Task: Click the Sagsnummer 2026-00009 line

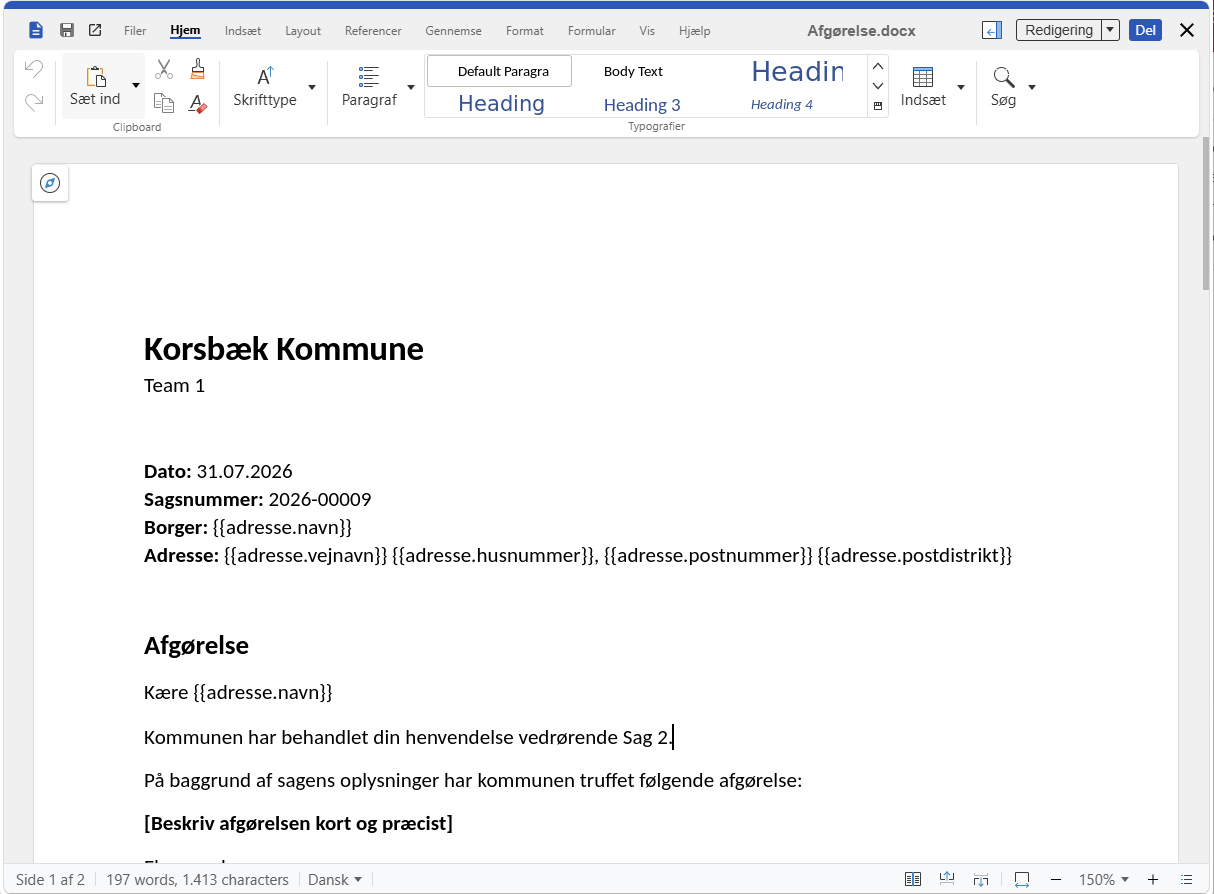Action: (x=258, y=499)
